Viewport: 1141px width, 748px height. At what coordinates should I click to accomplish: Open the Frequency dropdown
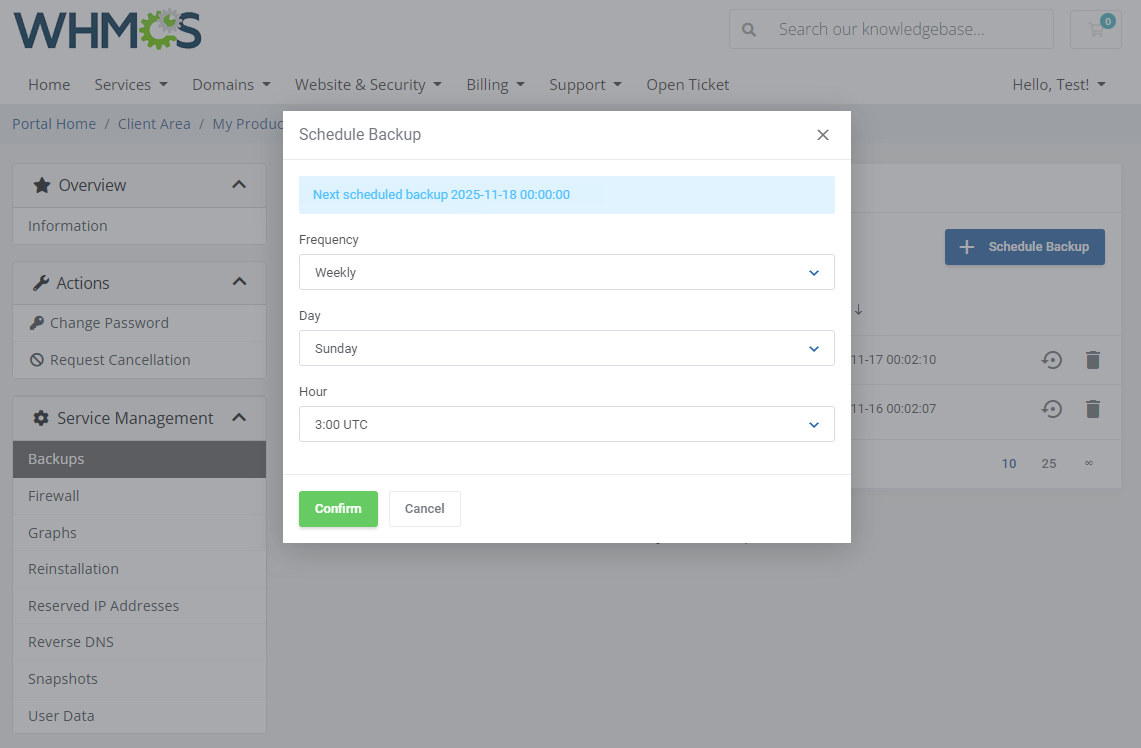click(567, 272)
